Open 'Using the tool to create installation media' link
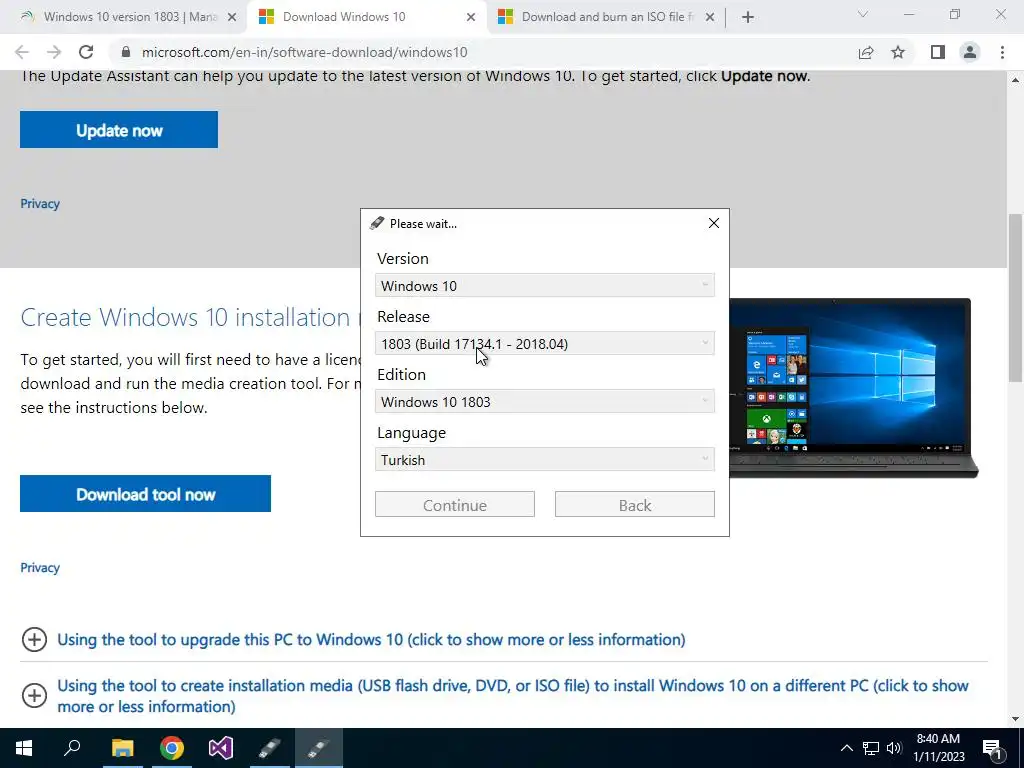This screenshot has height=768, width=1024. pos(513,696)
